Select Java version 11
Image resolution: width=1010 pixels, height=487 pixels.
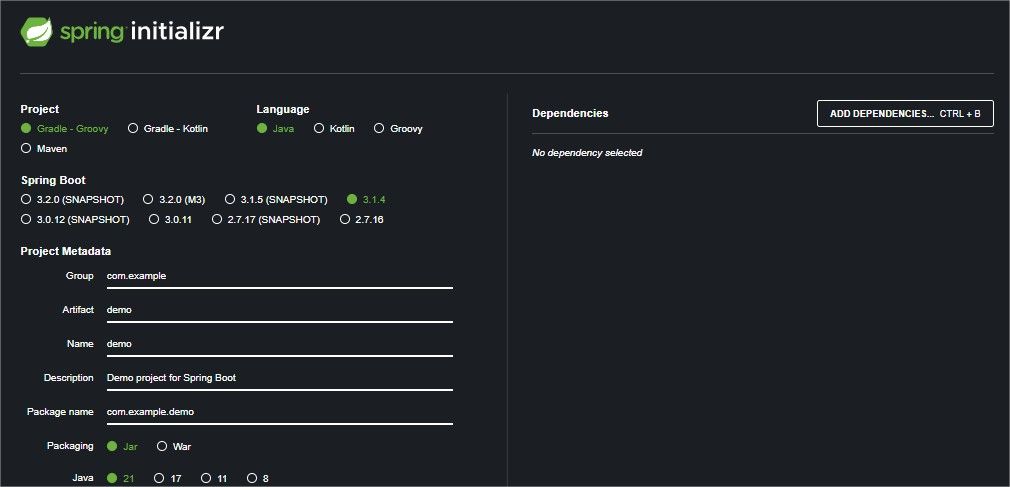tap(214, 478)
